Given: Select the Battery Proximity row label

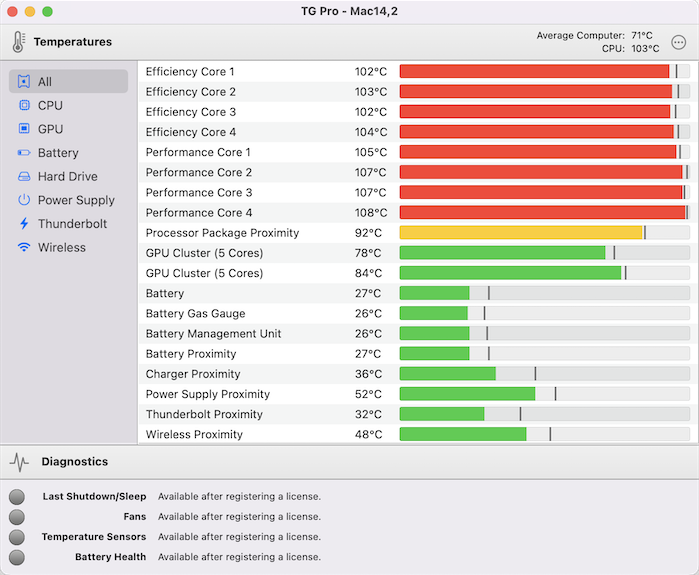Looking at the screenshot, I should coord(191,354).
